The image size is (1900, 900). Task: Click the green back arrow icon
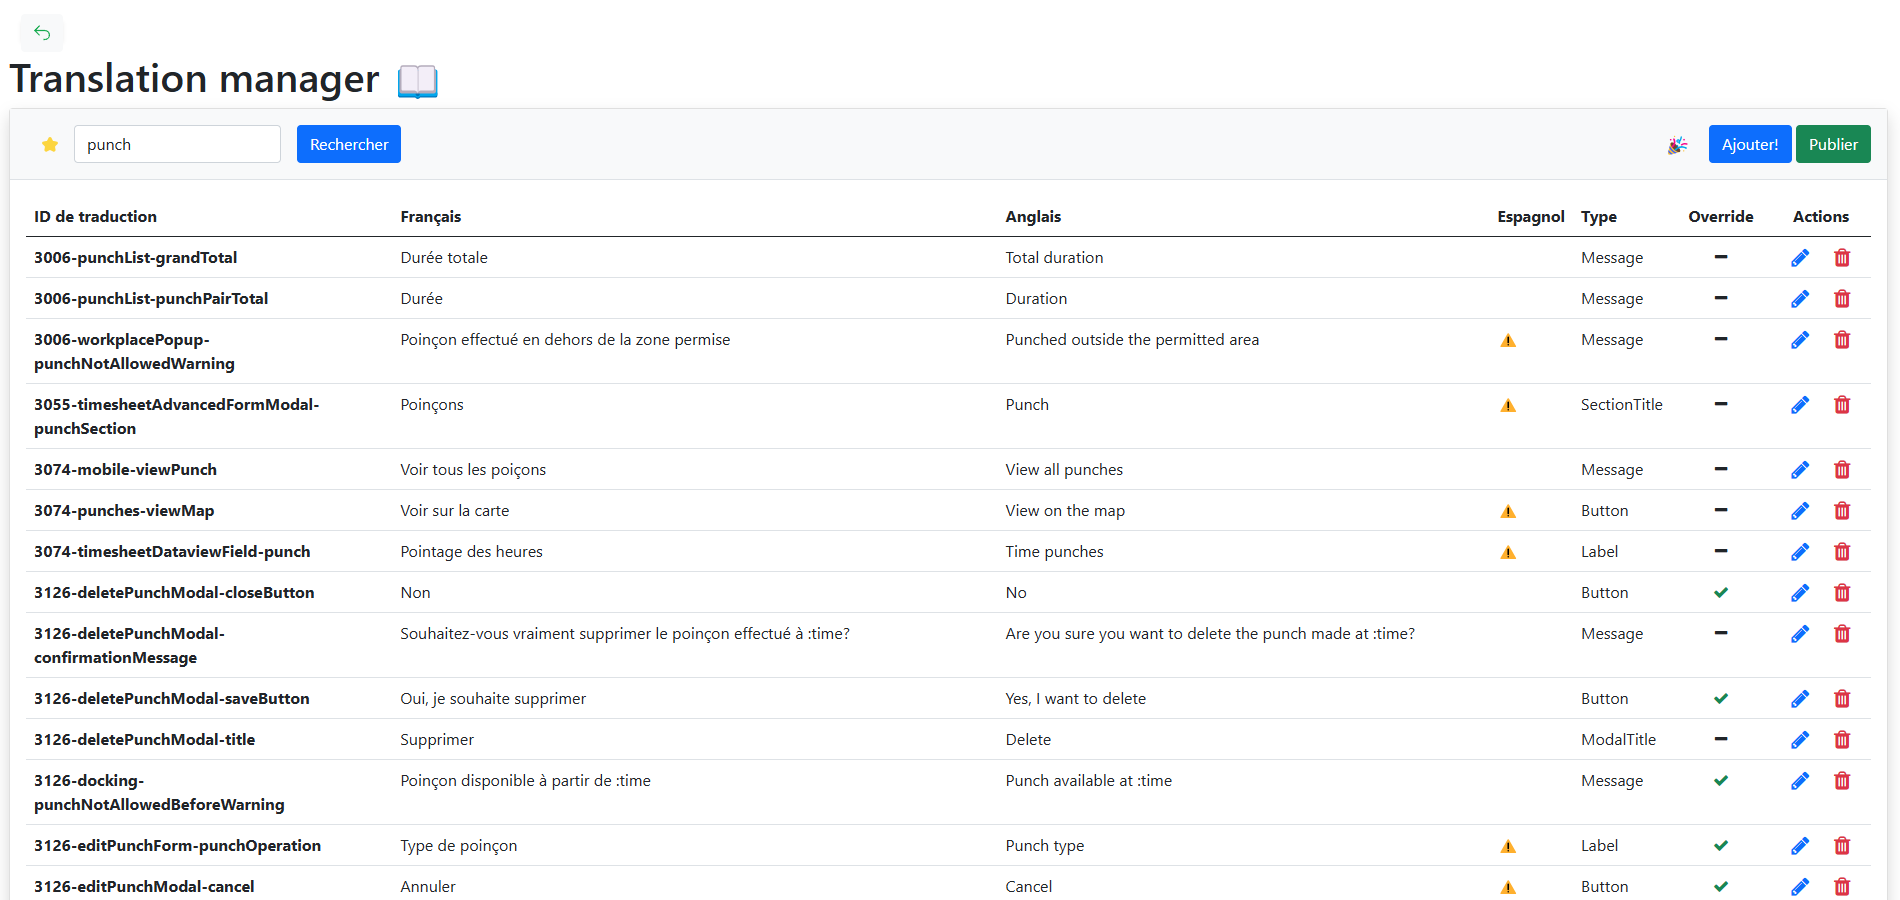pyautogui.click(x=42, y=33)
